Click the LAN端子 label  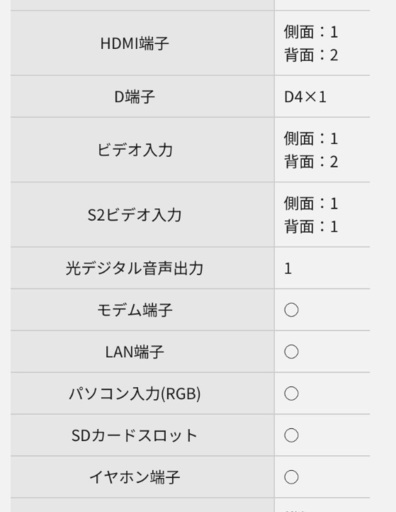coord(135,352)
